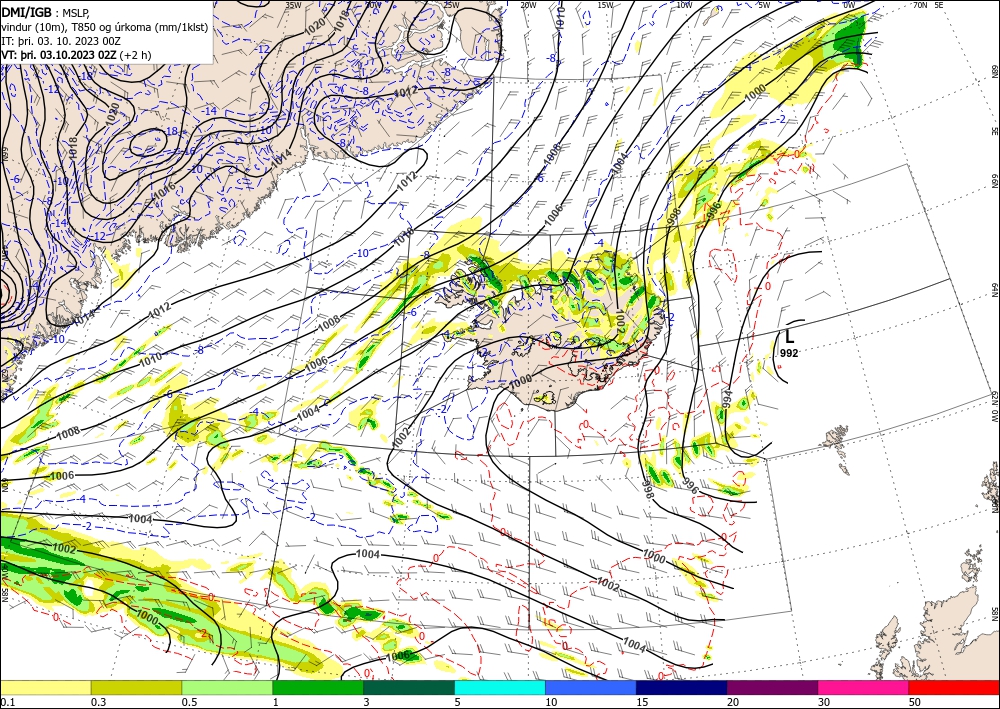Click the '994' isobar label
The height and width of the screenshot is (709, 1000).
click(x=727, y=398)
